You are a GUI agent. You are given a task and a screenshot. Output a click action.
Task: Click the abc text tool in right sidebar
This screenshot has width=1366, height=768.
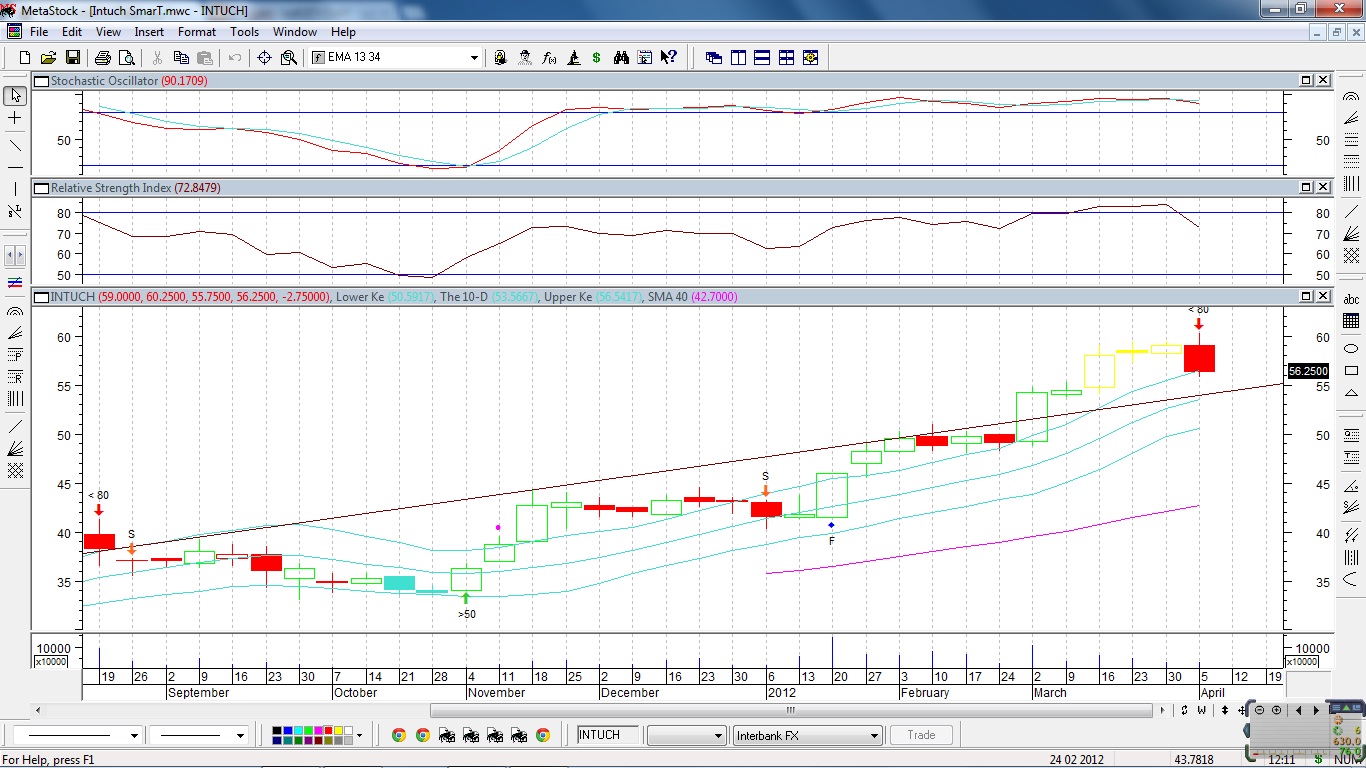pyautogui.click(x=1351, y=299)
